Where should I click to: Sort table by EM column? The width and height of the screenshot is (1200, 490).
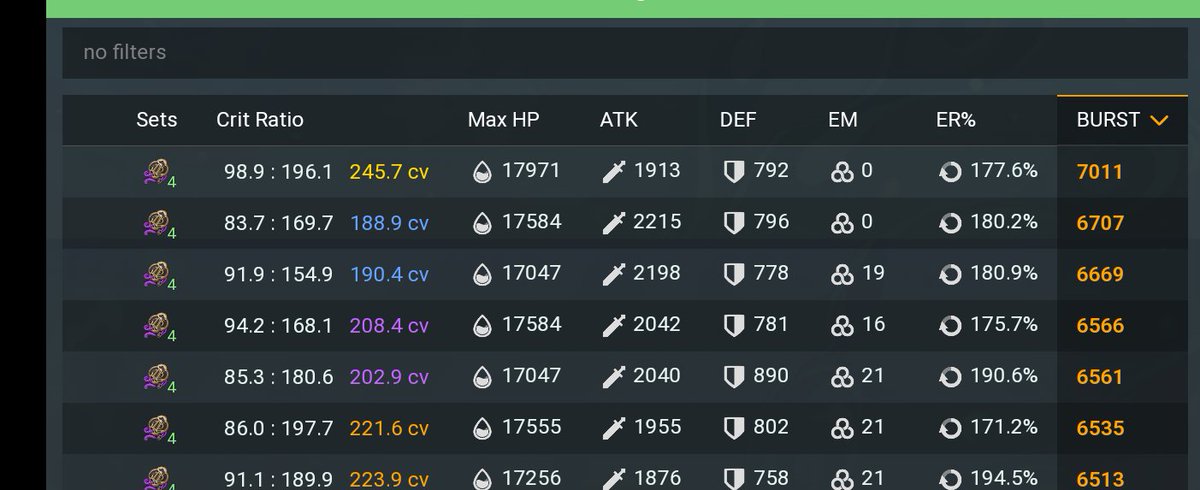coord(843,120)
